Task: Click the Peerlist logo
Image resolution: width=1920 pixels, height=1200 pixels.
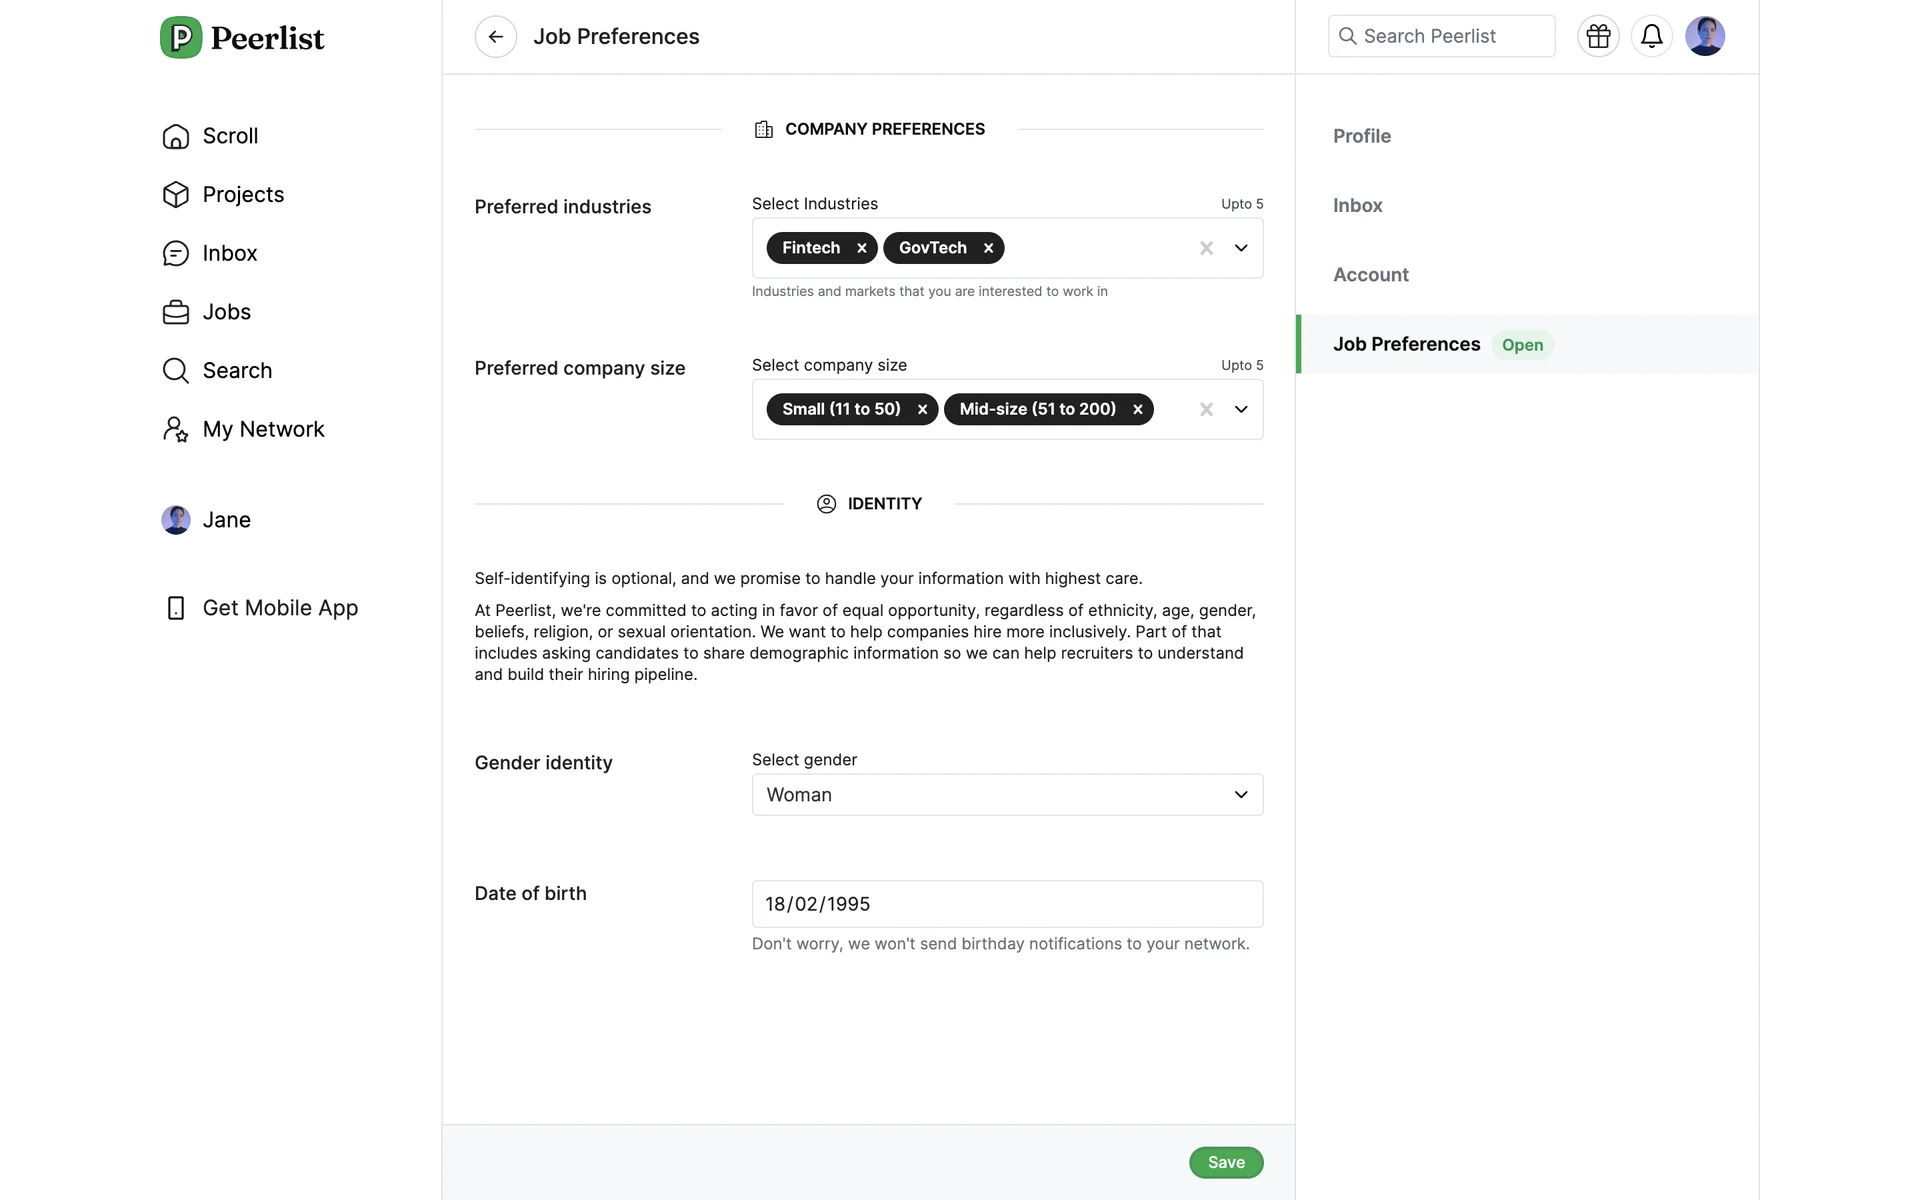Action: click(242, 38)
